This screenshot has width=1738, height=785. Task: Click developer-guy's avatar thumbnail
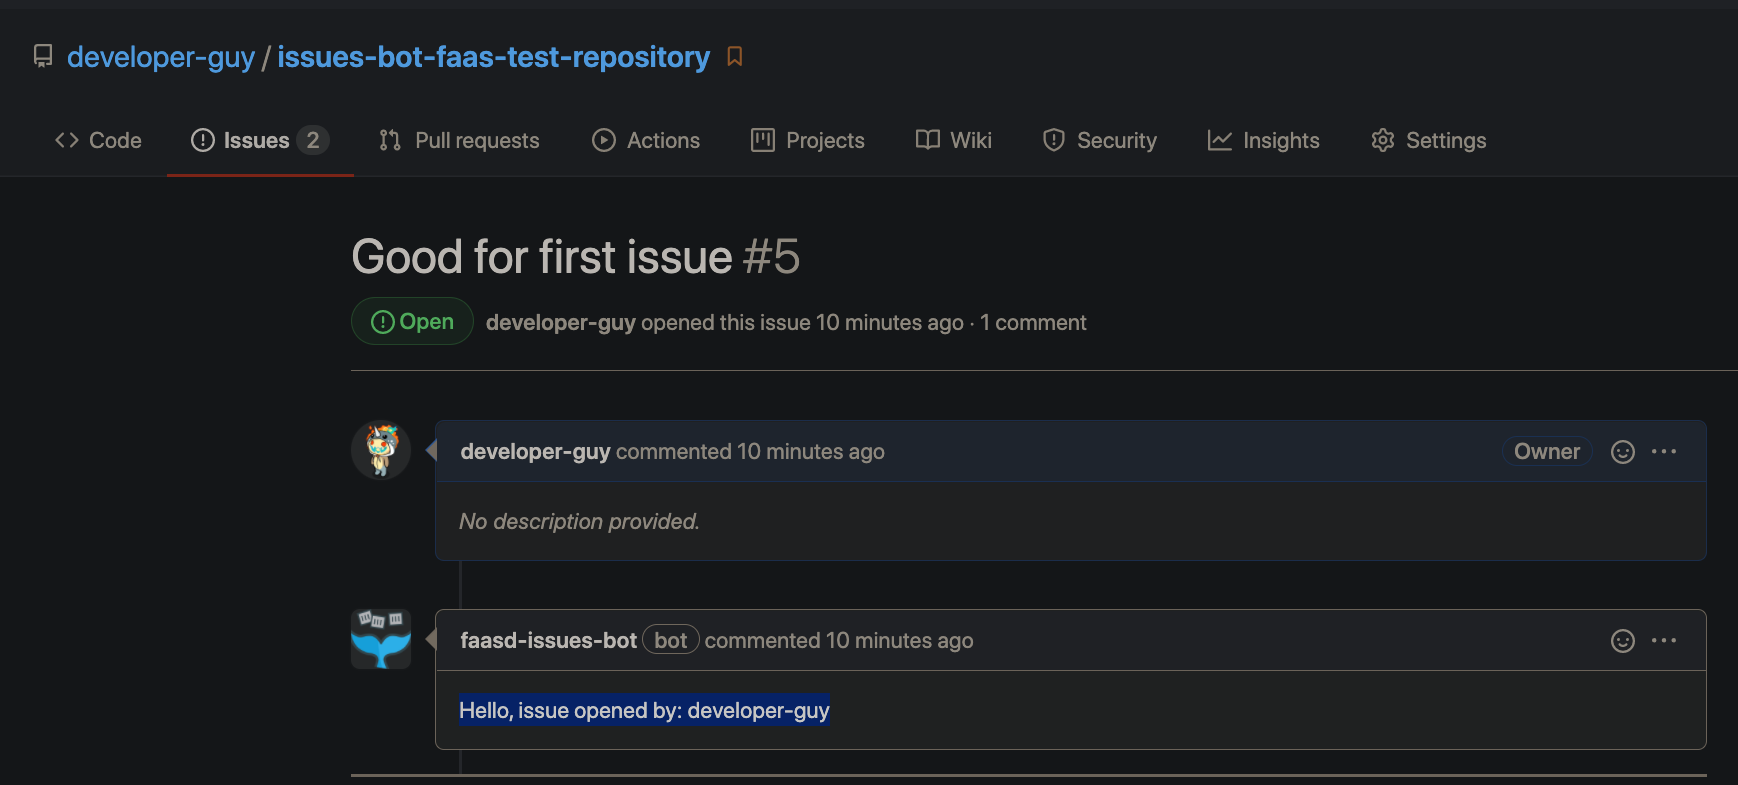(x=381, y=450)
